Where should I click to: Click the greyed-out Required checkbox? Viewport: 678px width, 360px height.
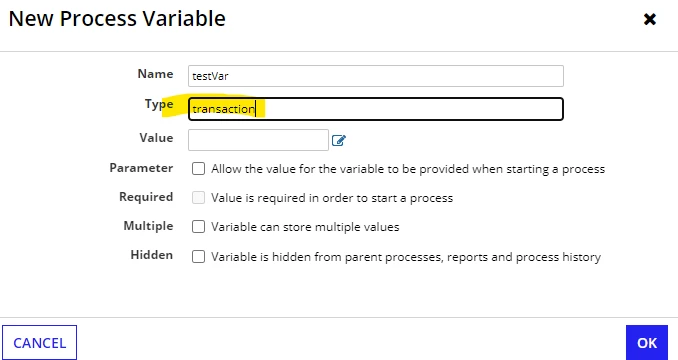[x=198, y=198]
